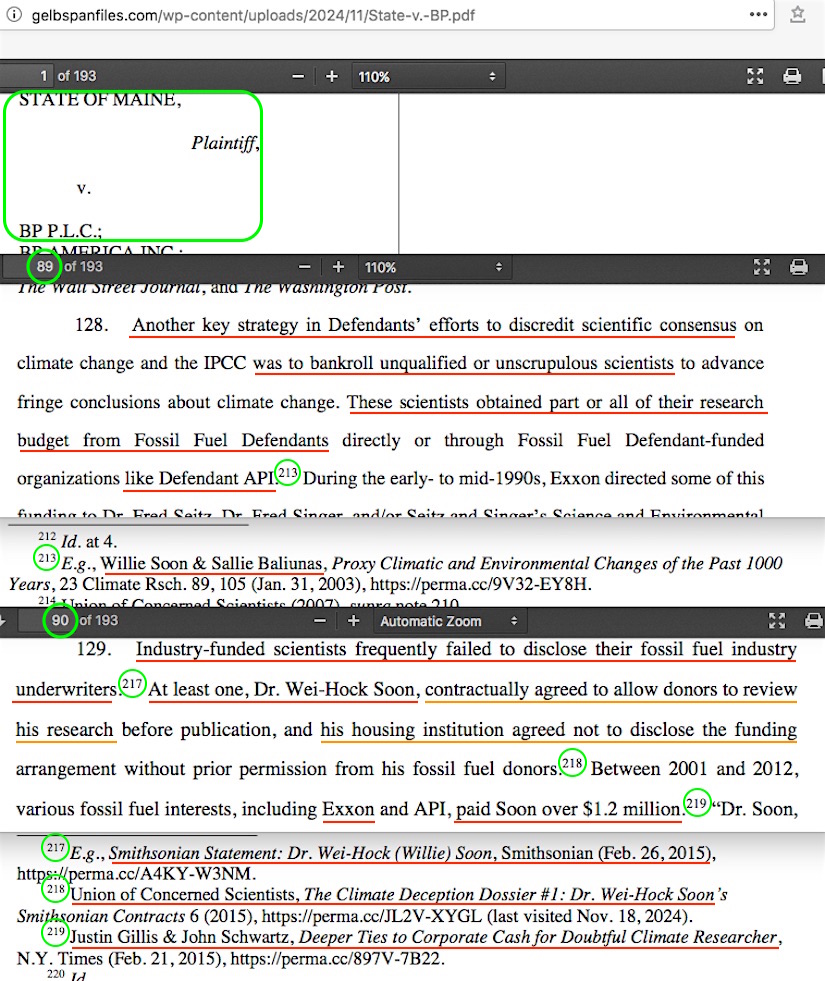Open the browser page actions three-dot menu

tap(759, 14)
